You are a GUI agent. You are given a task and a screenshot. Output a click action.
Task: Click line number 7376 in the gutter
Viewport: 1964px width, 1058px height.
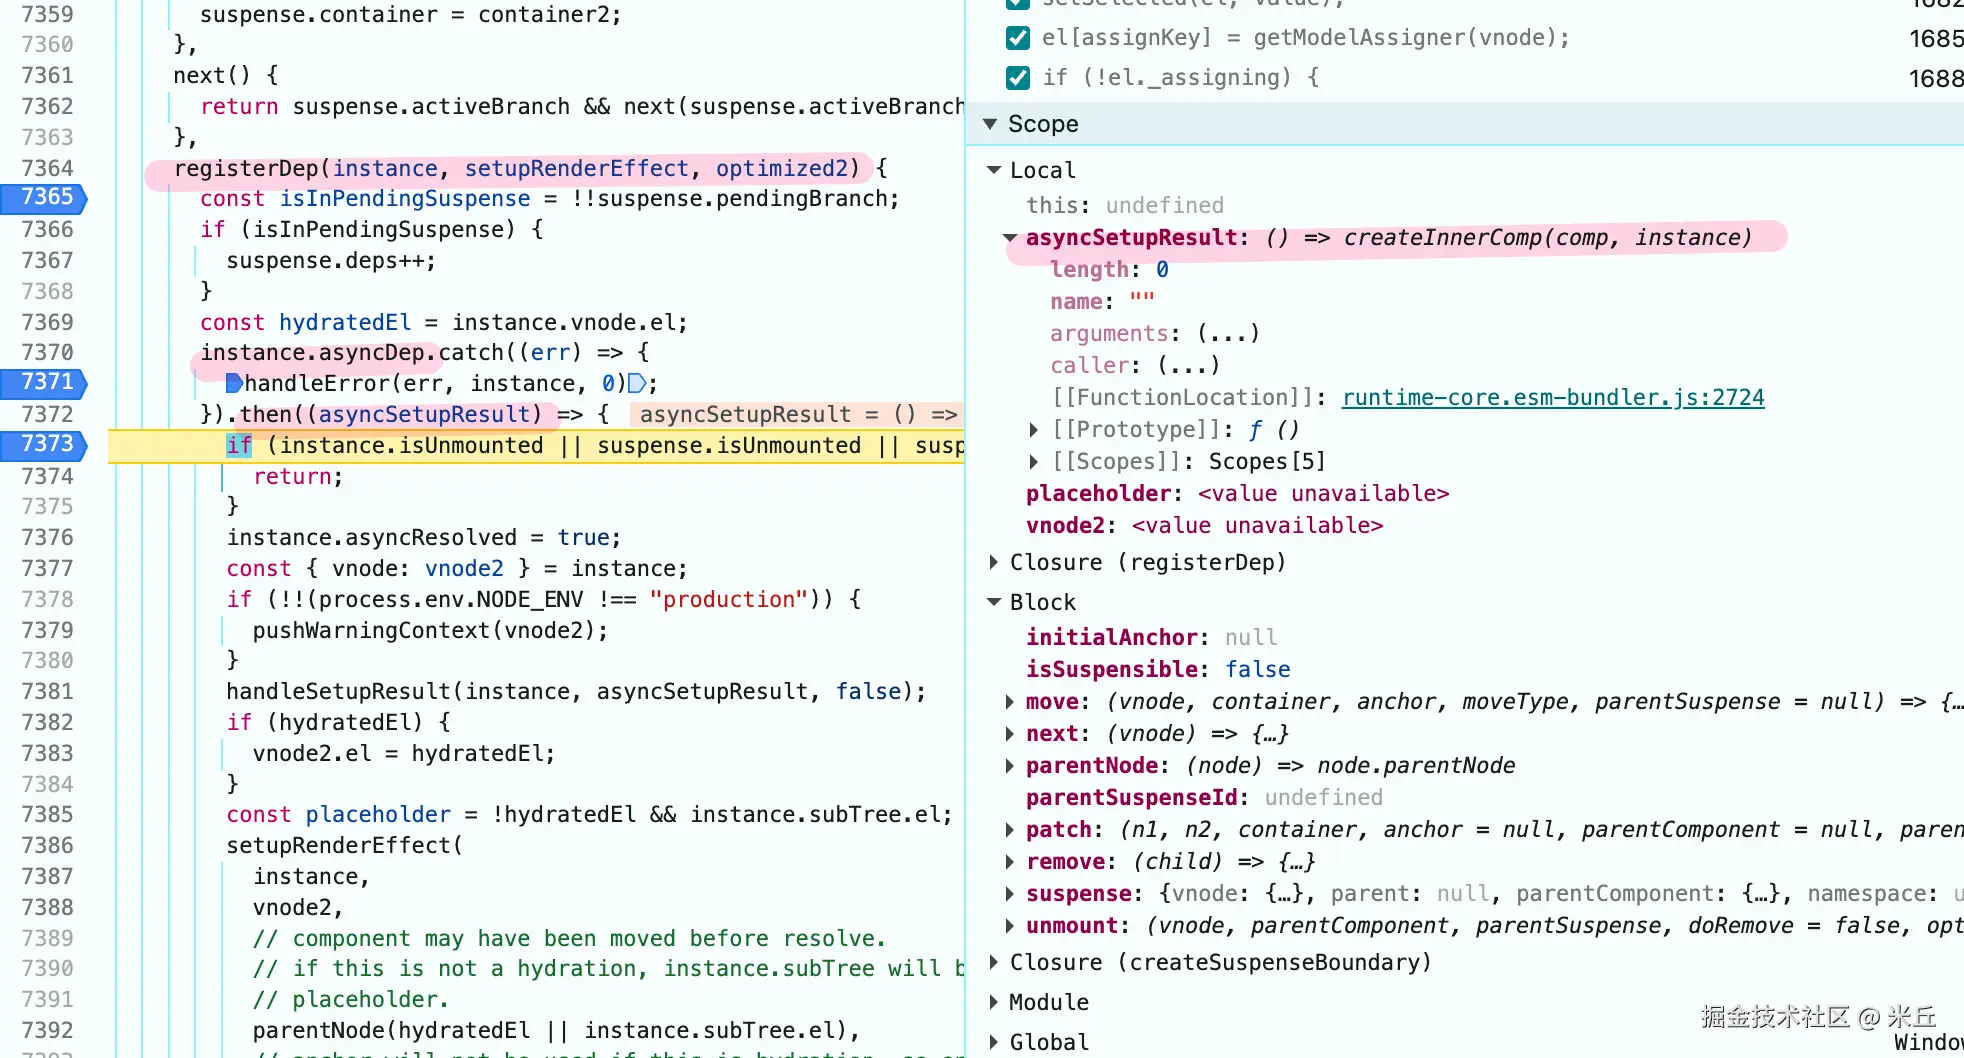(47, 538)
